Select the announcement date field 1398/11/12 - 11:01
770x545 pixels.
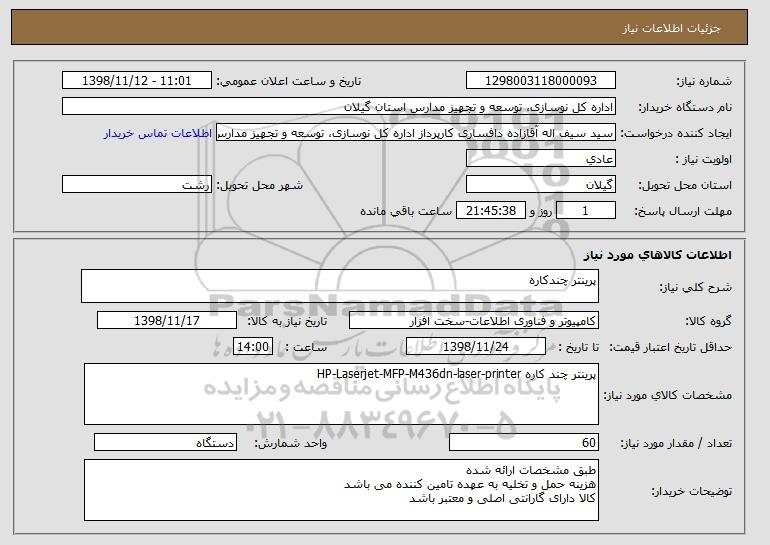tap(137, 81)
